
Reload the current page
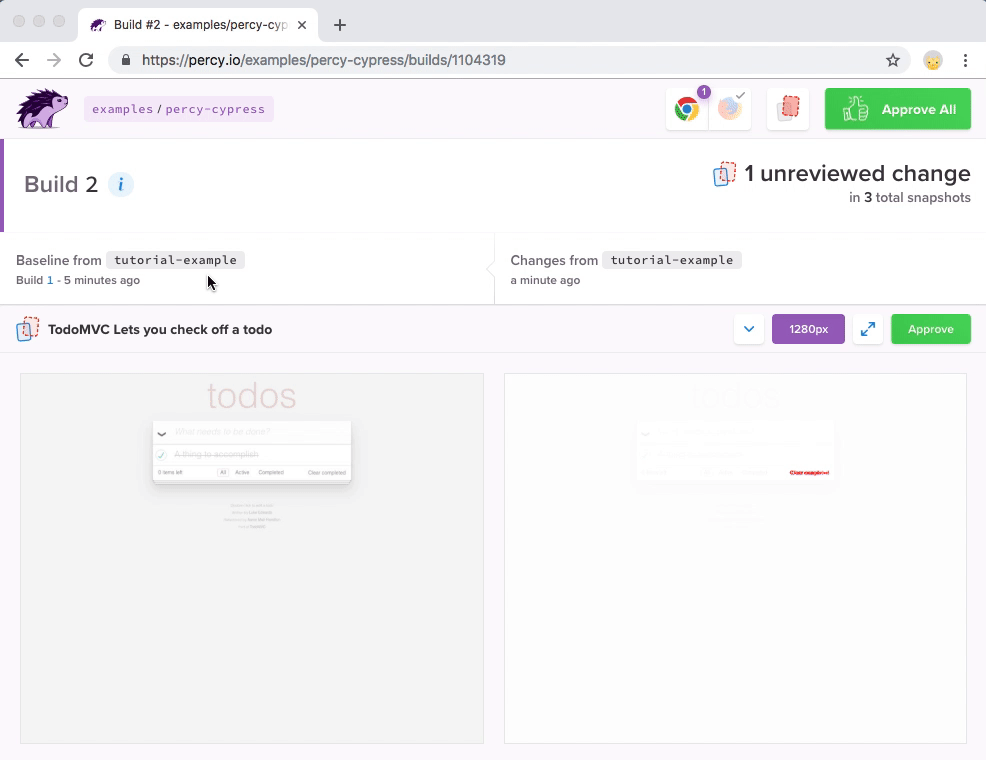tap(86, 60)
